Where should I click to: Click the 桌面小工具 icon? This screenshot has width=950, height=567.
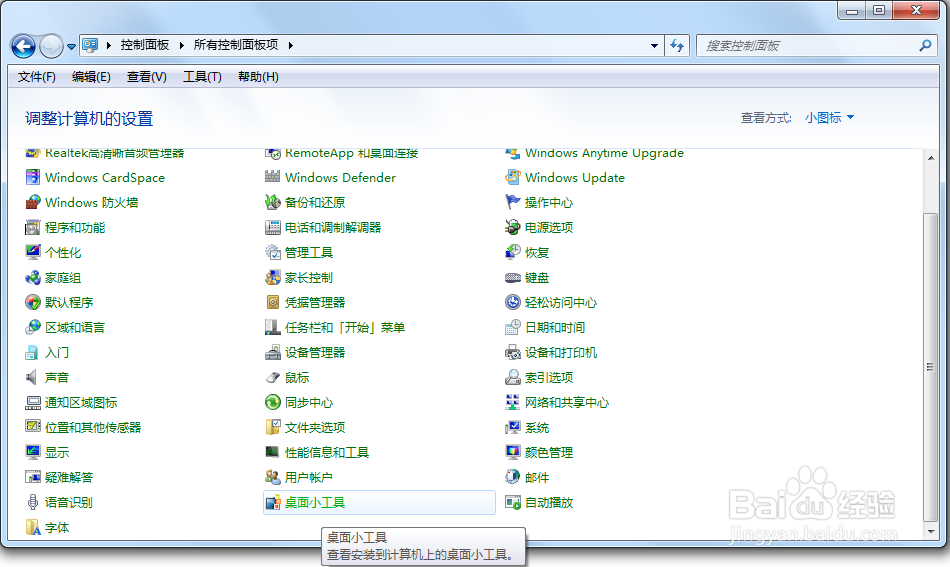coord(273,502)
